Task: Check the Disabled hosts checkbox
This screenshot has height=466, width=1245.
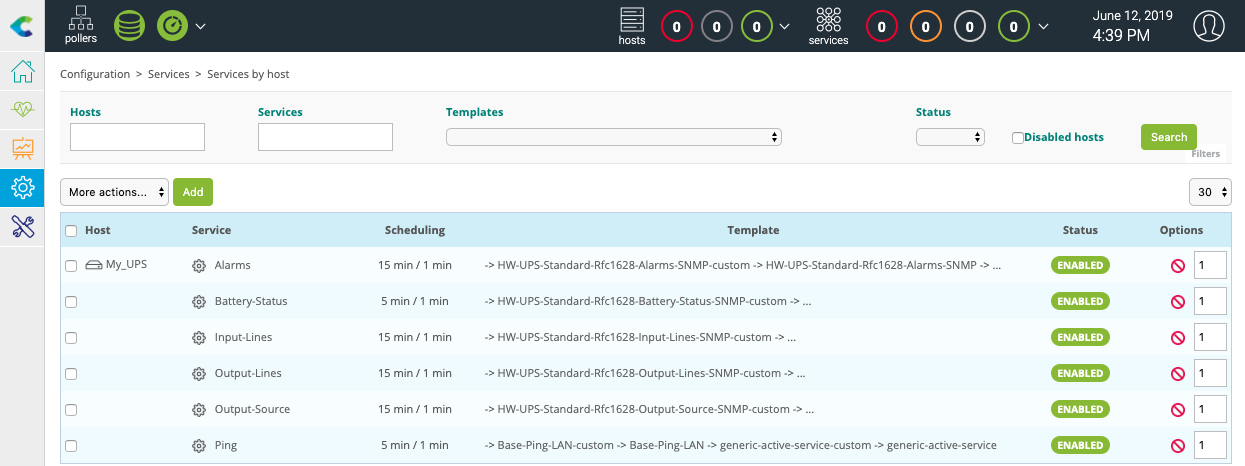Action: coord(1018,138)
